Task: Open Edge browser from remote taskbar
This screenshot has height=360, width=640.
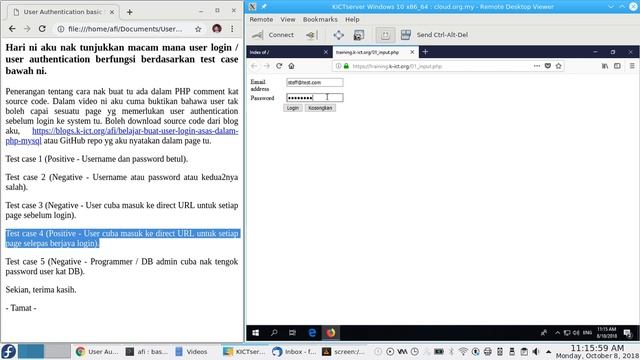Action: pyautogui.click(x=312, y=333)
